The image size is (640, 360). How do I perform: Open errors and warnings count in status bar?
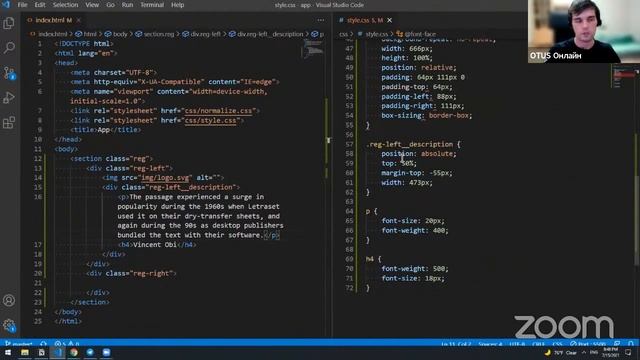[67, 344]
